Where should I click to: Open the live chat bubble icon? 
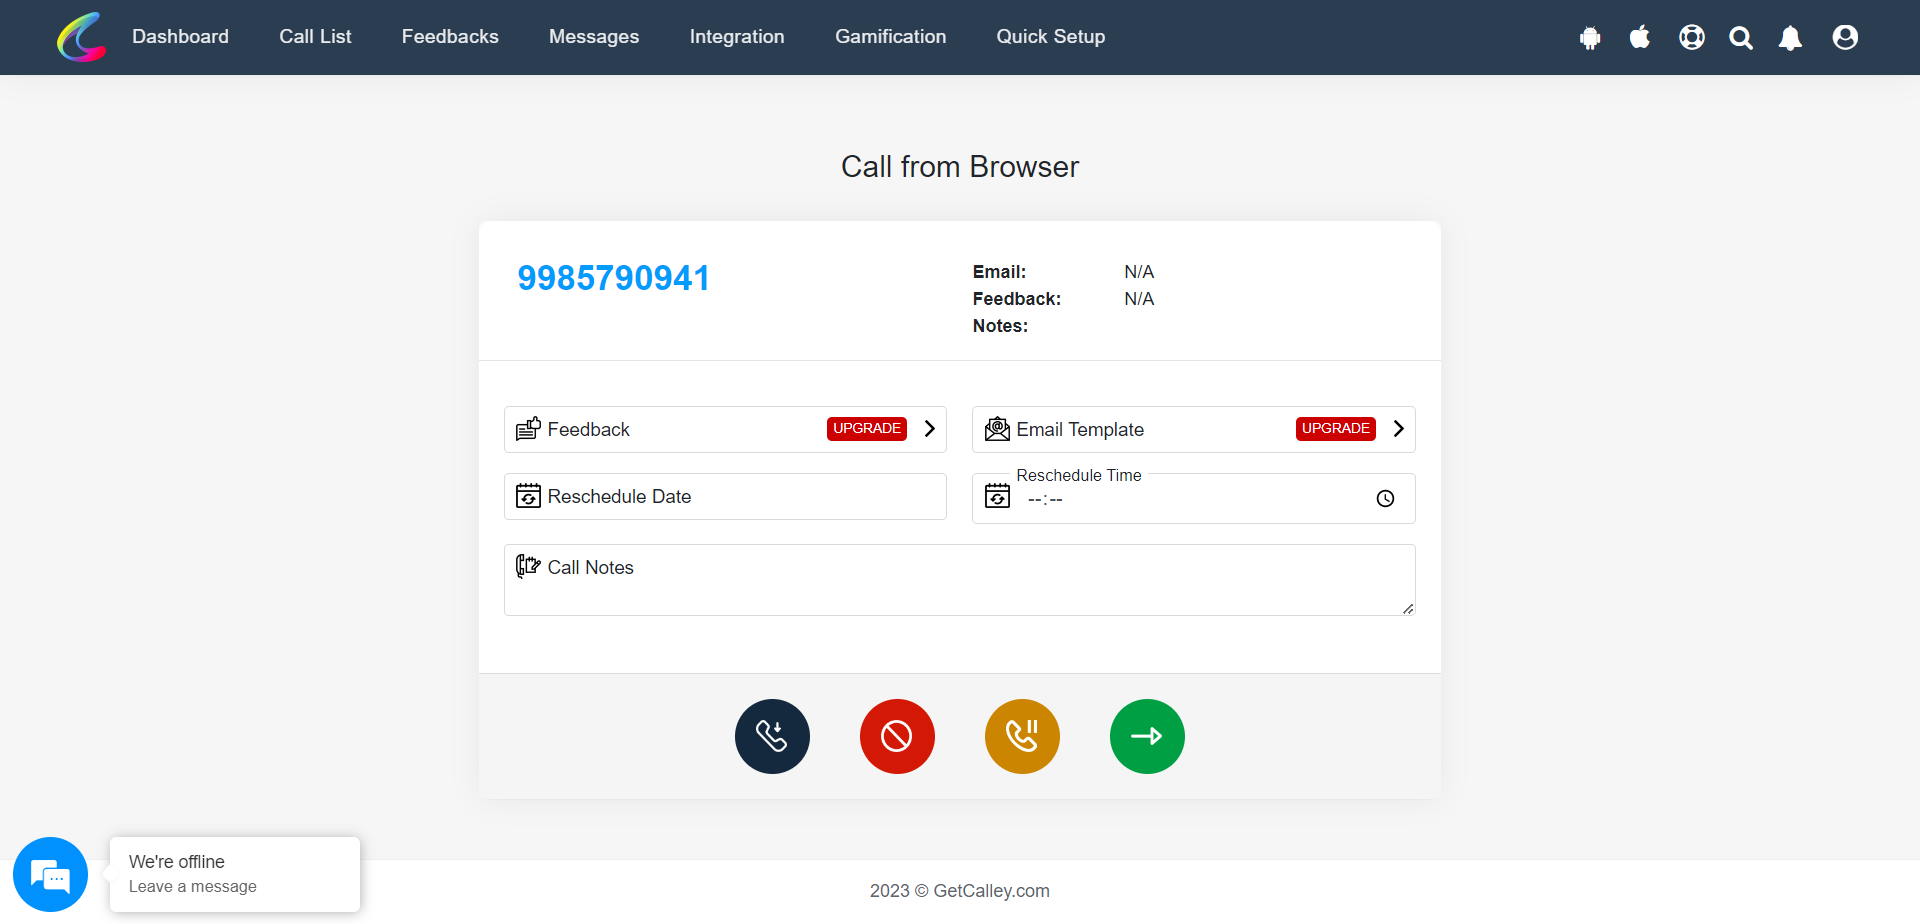pyautogui.click(x=50, y=874)
